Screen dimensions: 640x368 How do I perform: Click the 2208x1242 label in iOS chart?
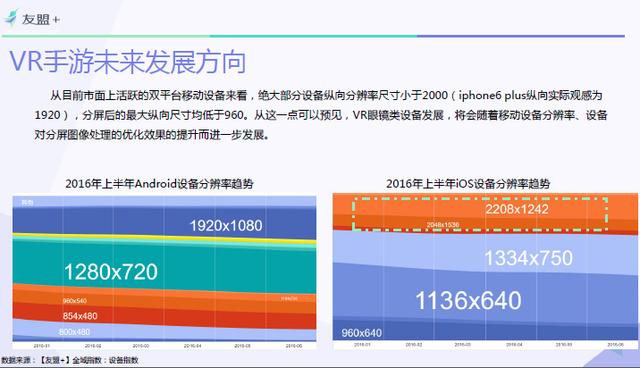pyautogui.click(x=517, y=209)
